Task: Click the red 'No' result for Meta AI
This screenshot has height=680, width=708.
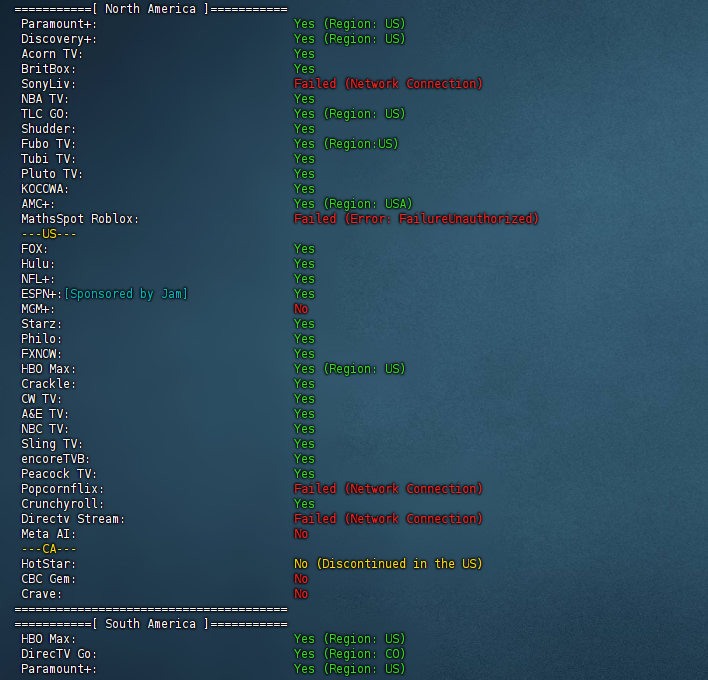Action: (x=301, y=534)
